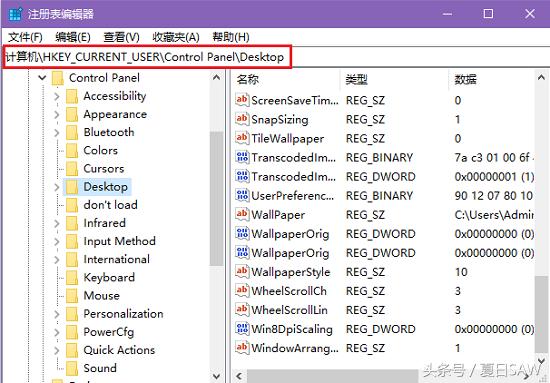Click the WindowArrang... string value icon

[242, 348]
